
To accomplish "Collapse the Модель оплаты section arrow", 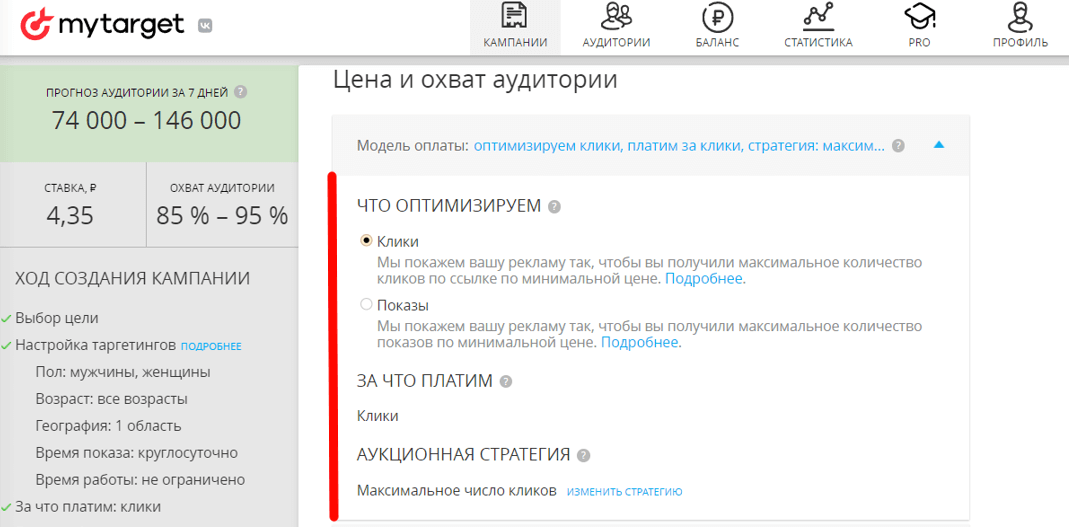I will (x=938, y=145).
